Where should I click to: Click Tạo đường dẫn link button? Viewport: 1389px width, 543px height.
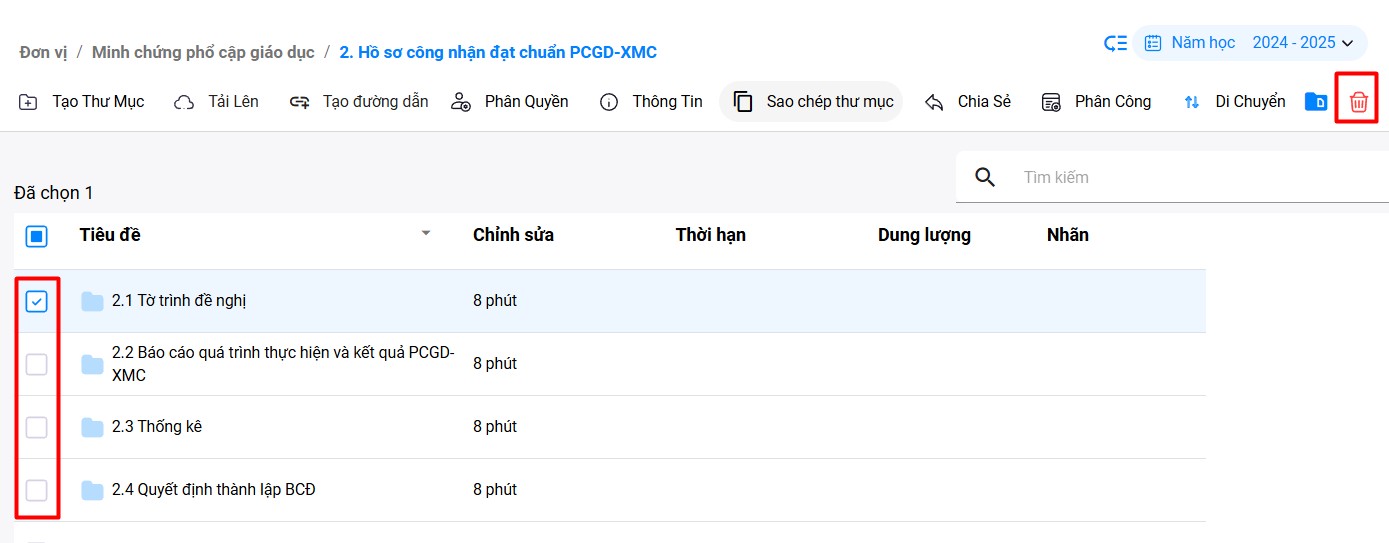click(x=359, y=102)
